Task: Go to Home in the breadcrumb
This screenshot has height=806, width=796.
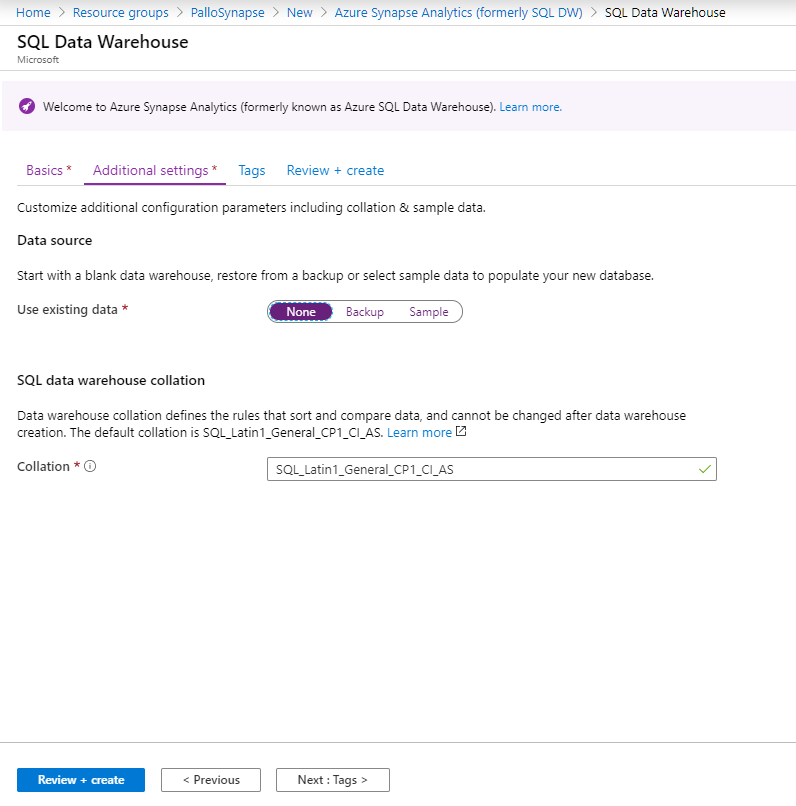Action: tap(33, 12)
